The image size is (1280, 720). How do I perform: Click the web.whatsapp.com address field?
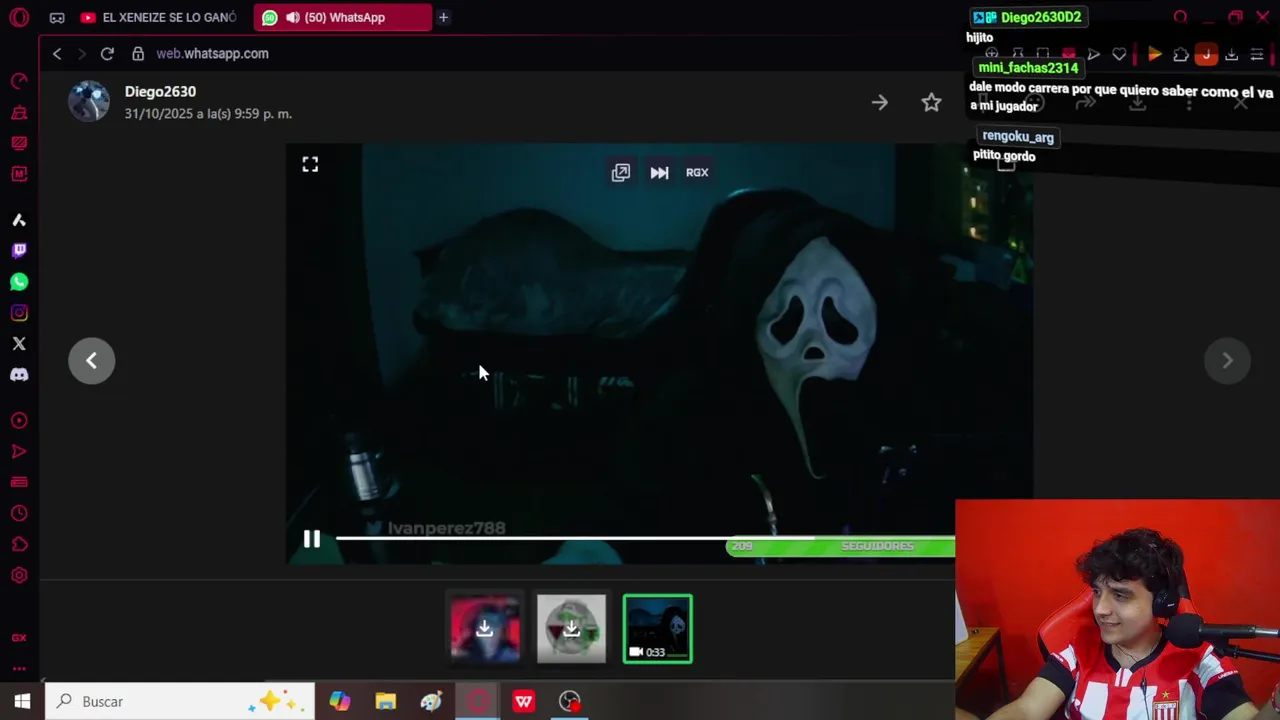212,53
